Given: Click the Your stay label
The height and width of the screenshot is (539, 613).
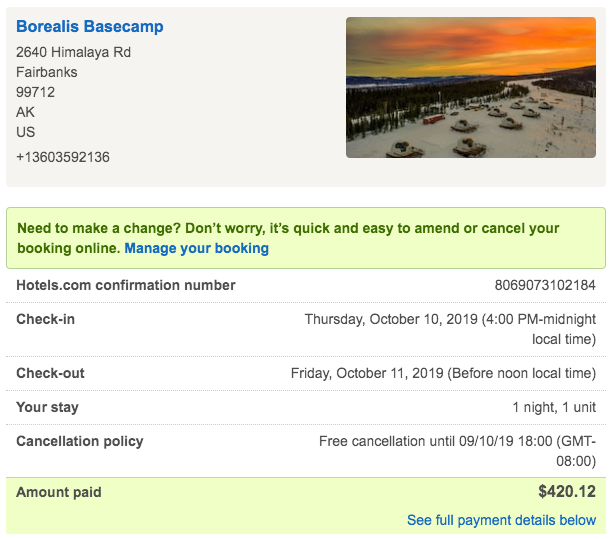Looking at the screenshot, I should 47,407.
